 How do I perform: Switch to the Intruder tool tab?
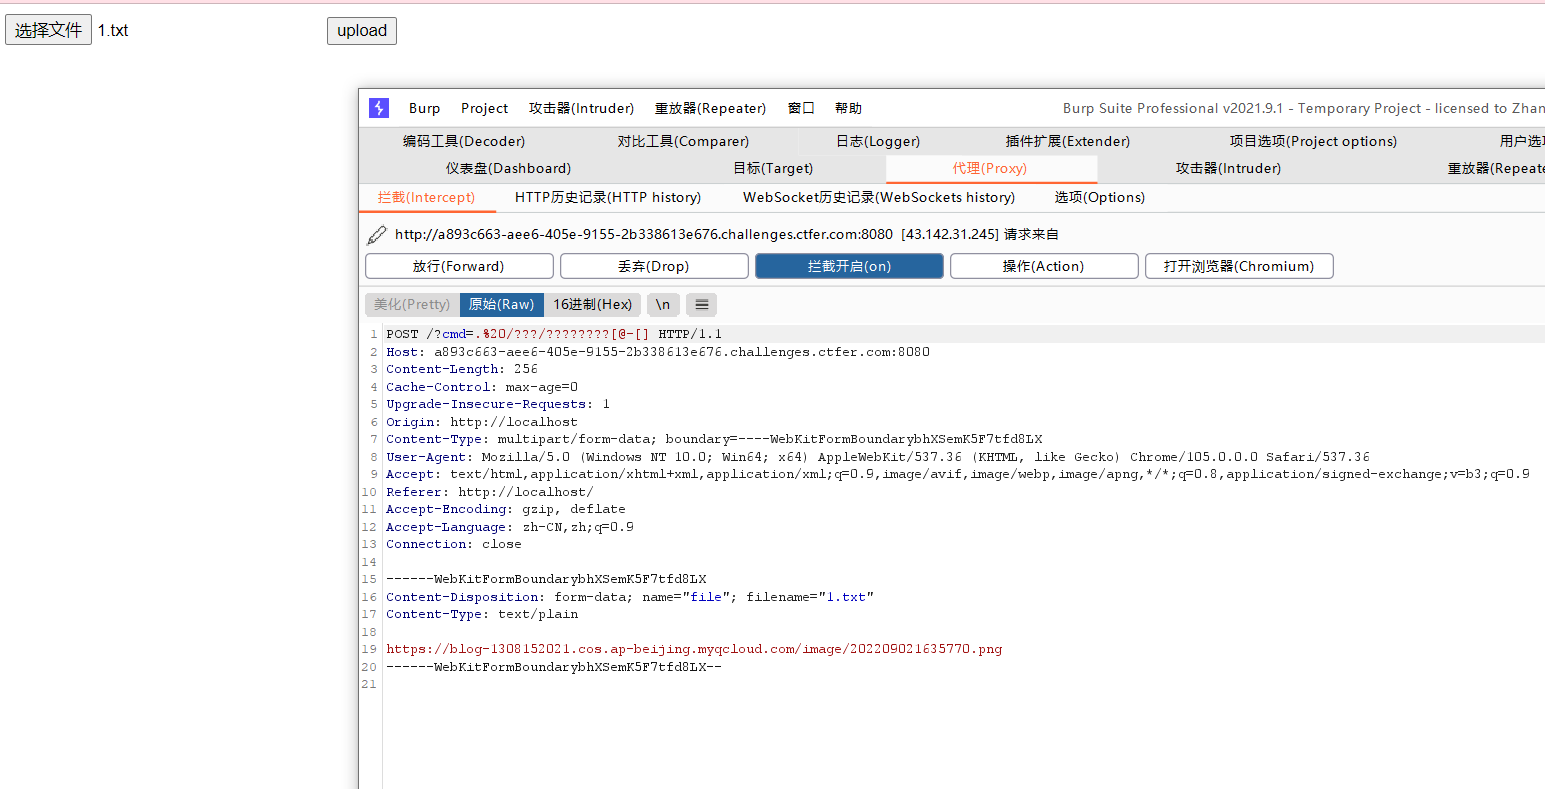click(x=1228, y=168)
